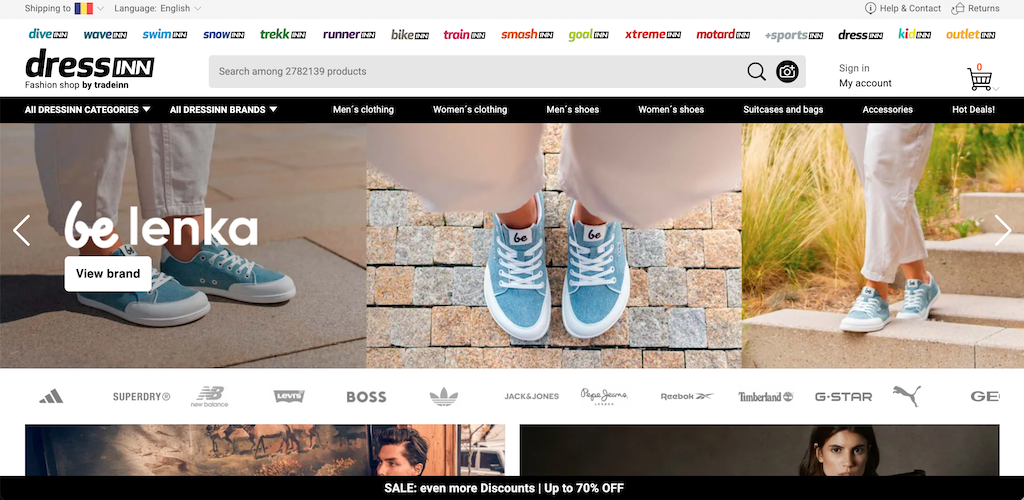The height and width of the screenshot is (500, 1024).
Task: Open the traininn store logo
Action: pyautogui.click(x=464, y=34)
